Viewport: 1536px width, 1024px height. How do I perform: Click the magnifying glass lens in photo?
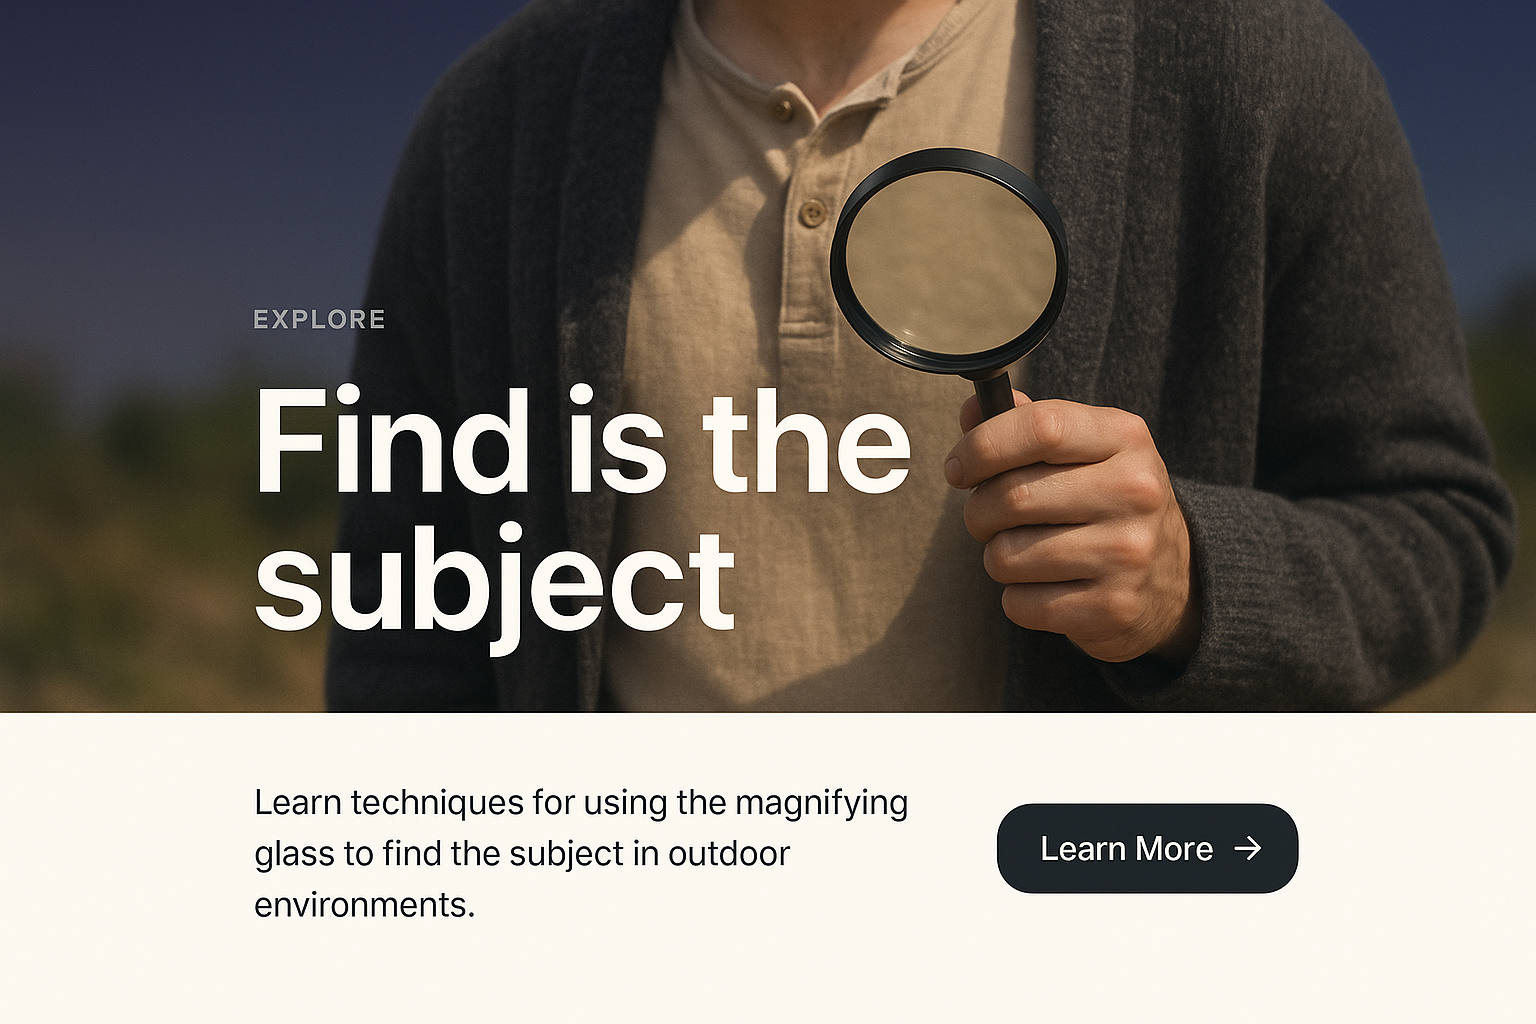[950, 262]
